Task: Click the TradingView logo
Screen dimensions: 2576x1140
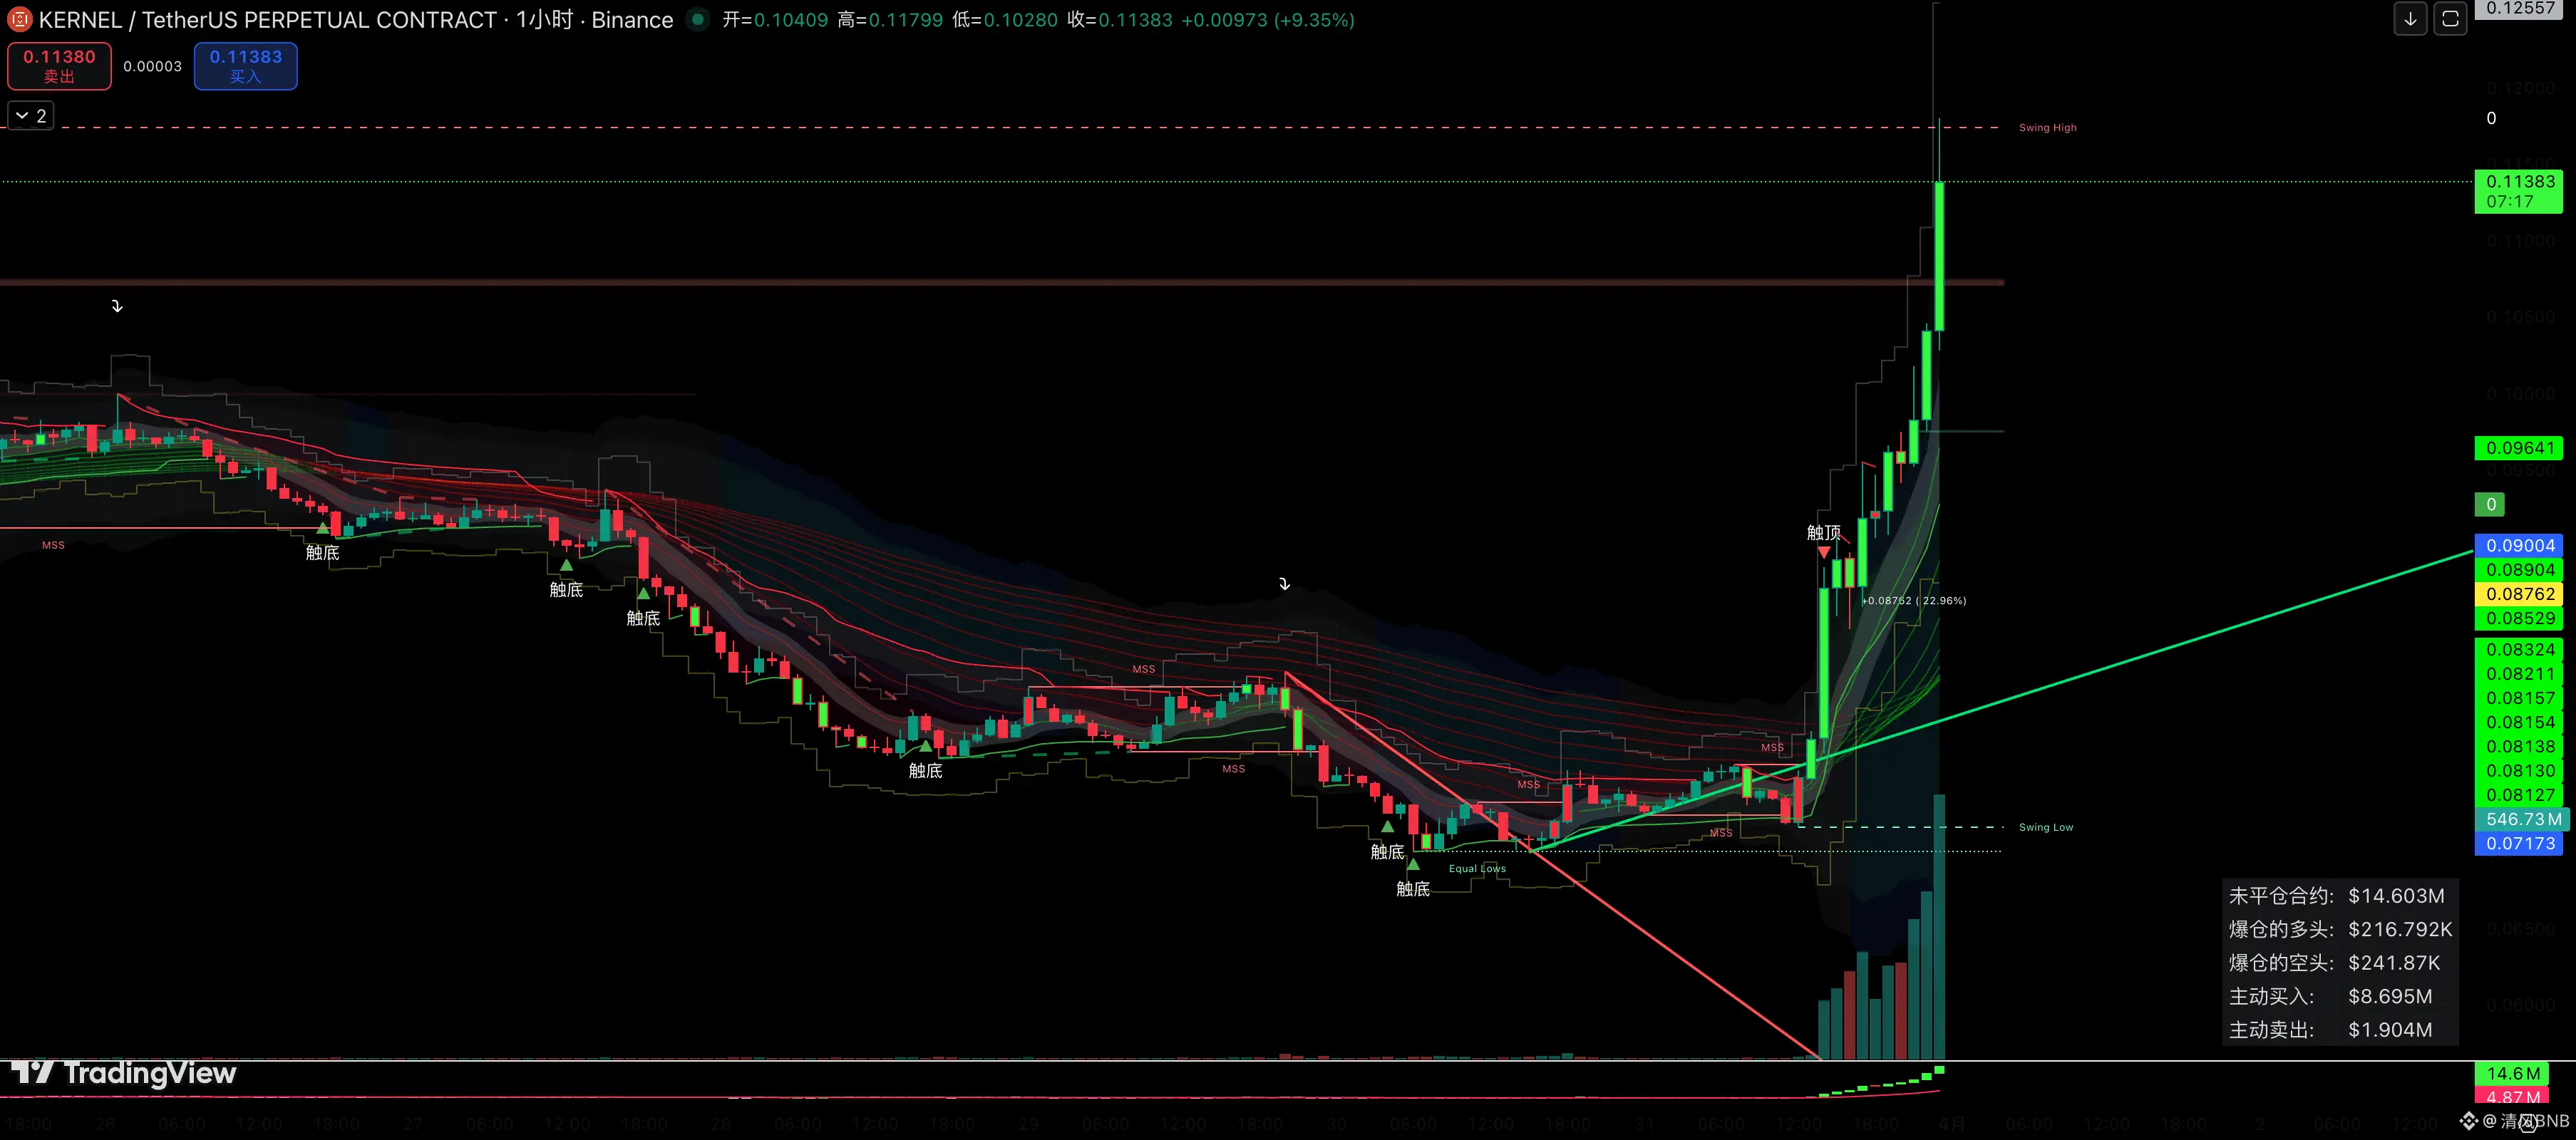Action: click(125, 1073)
